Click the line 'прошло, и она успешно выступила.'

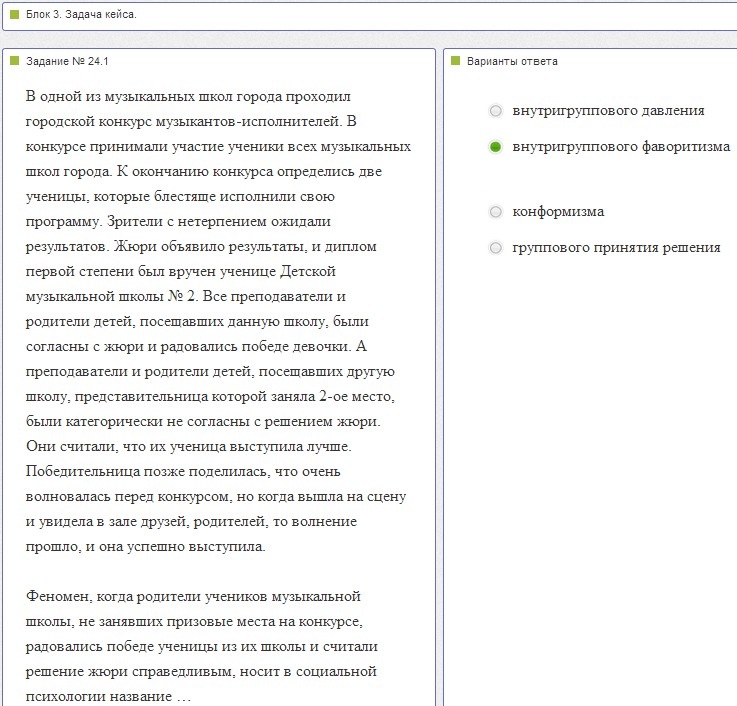[x=146, y=547]
